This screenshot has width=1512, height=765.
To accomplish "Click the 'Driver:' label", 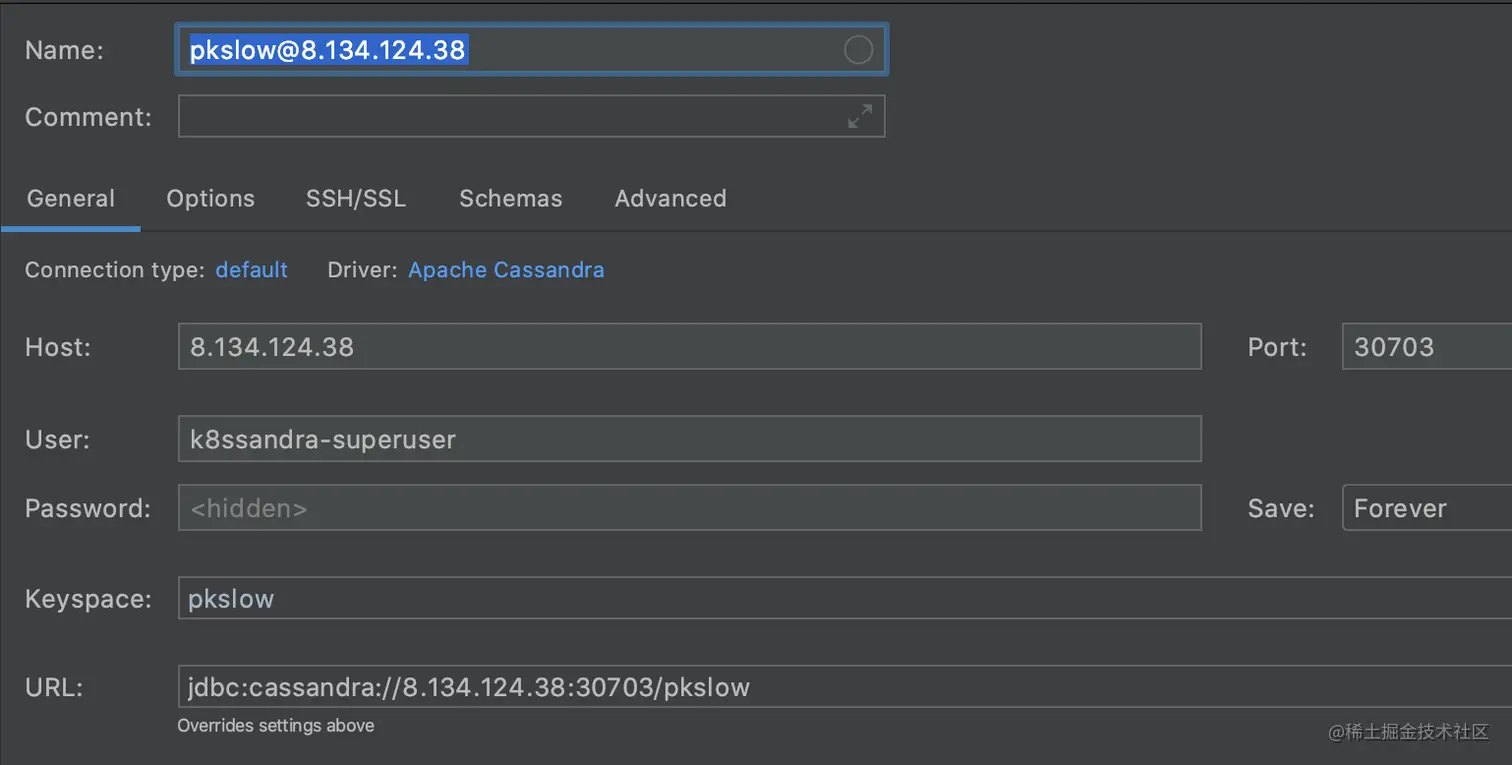I will [x=363, y=270].
